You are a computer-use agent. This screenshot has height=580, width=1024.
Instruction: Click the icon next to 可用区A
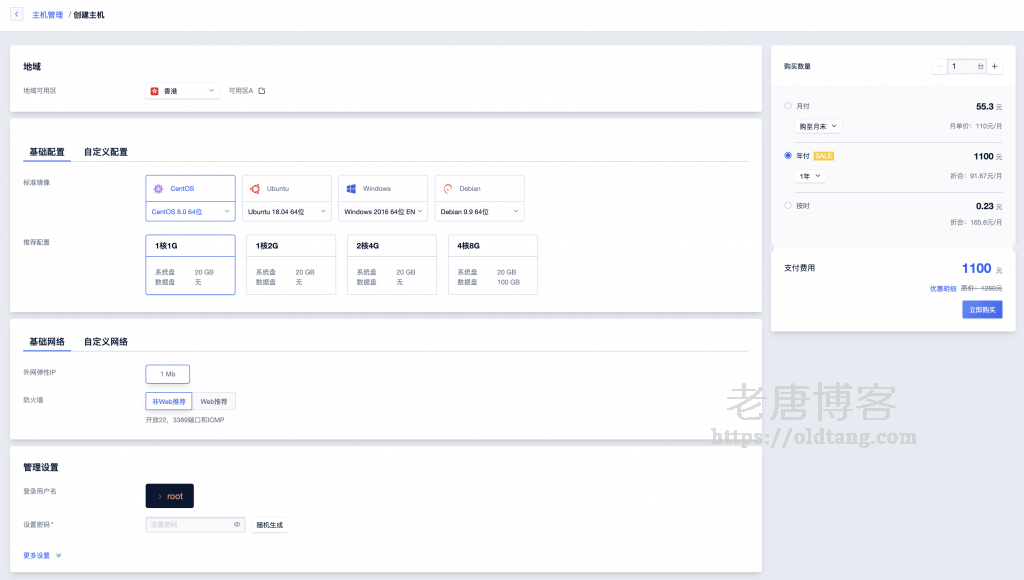point(262,91)
